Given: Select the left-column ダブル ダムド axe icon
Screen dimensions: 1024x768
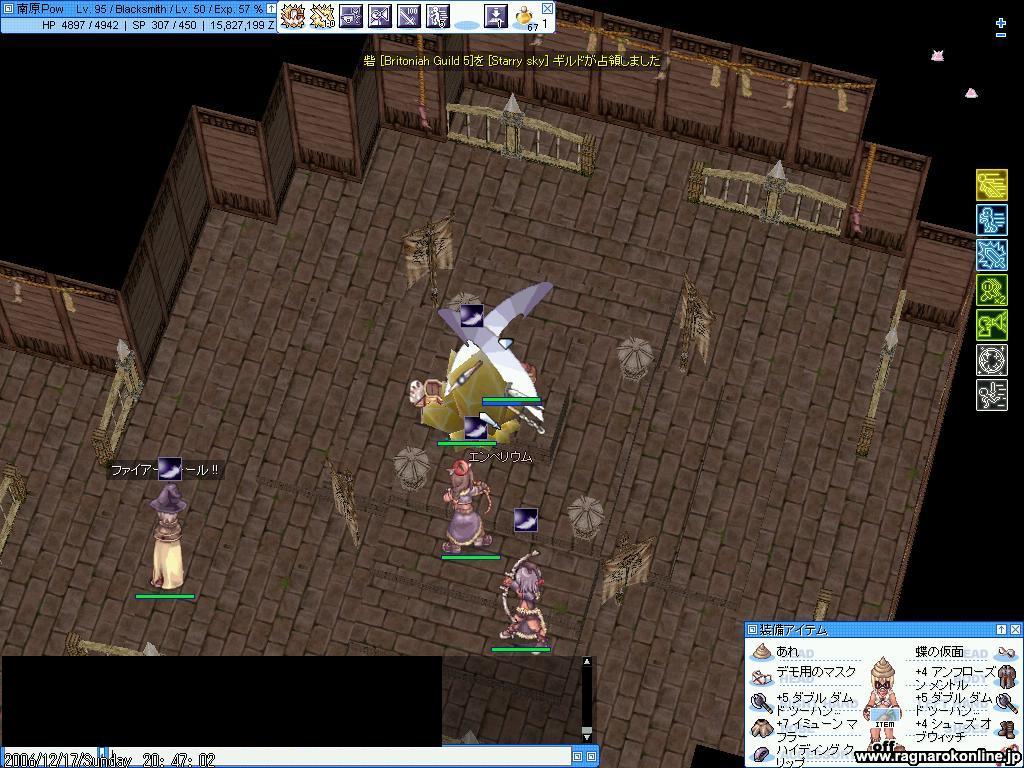Looking at the screenshot, I should (761, 702).
